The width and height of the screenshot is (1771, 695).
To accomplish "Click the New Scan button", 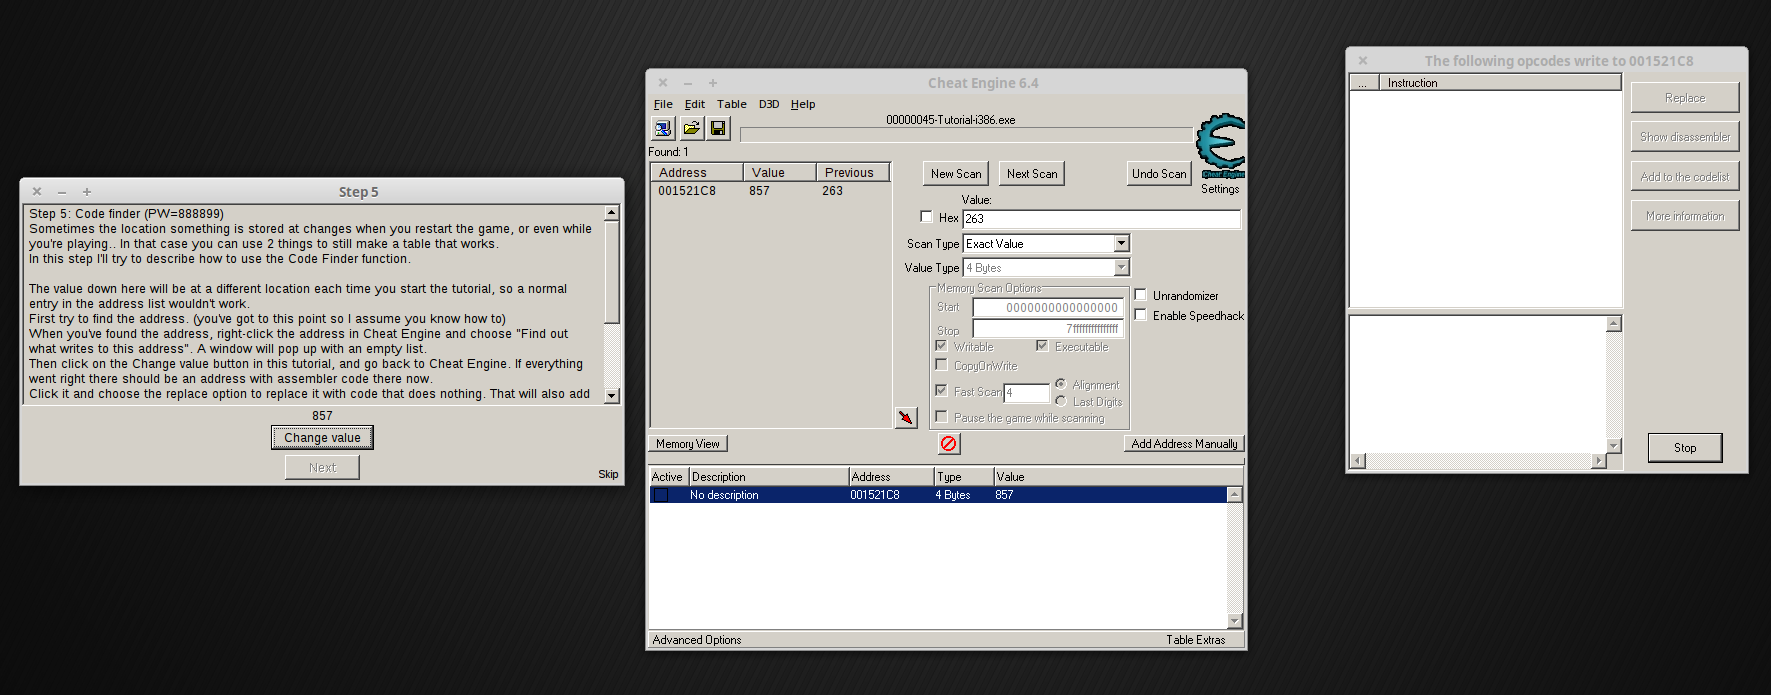I will pyautogui.click(x=956, y=174).
